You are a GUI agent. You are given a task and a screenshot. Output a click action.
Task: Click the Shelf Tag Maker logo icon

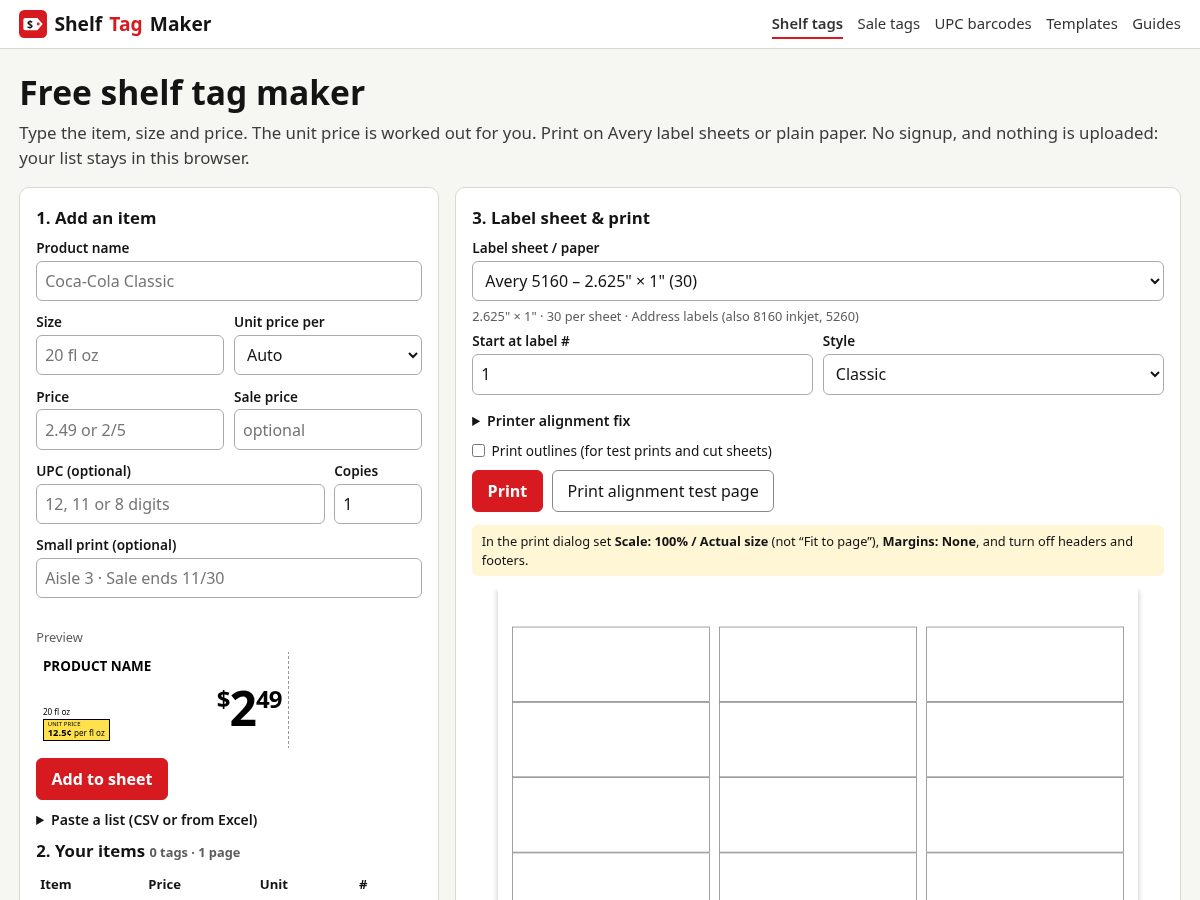point(33,24)
